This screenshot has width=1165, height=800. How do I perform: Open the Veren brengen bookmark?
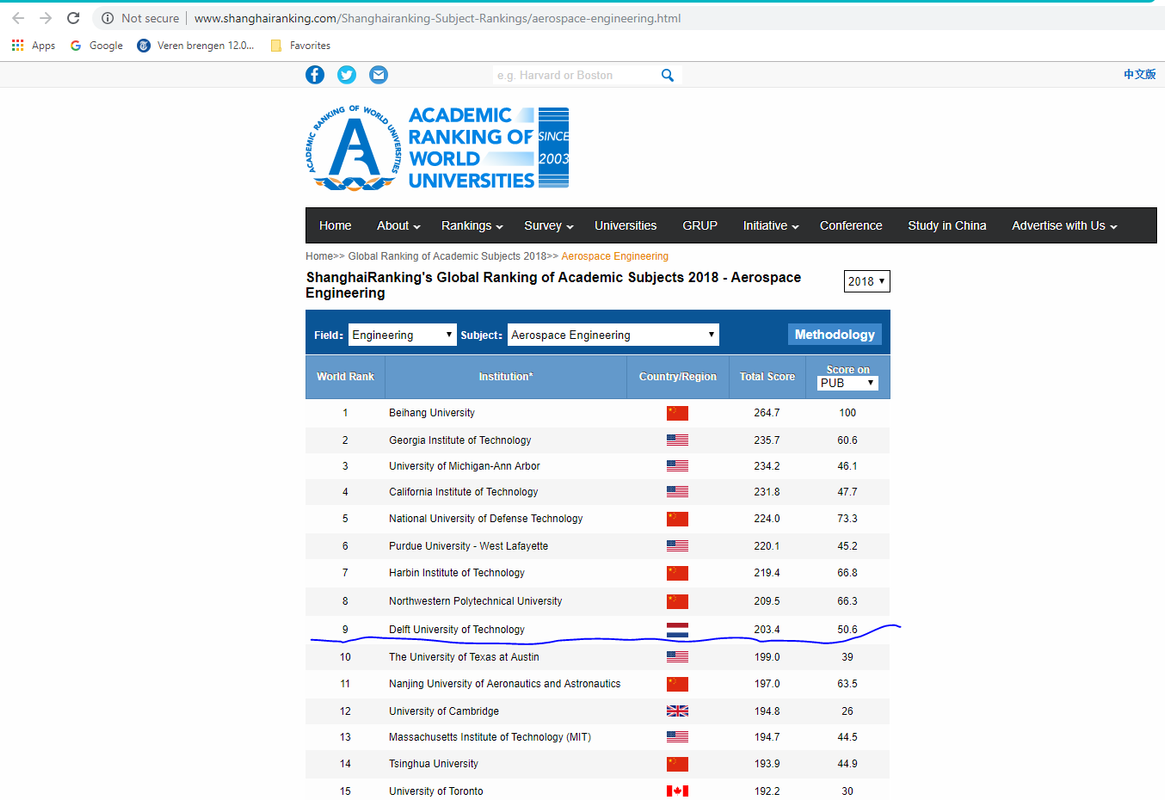195,45
